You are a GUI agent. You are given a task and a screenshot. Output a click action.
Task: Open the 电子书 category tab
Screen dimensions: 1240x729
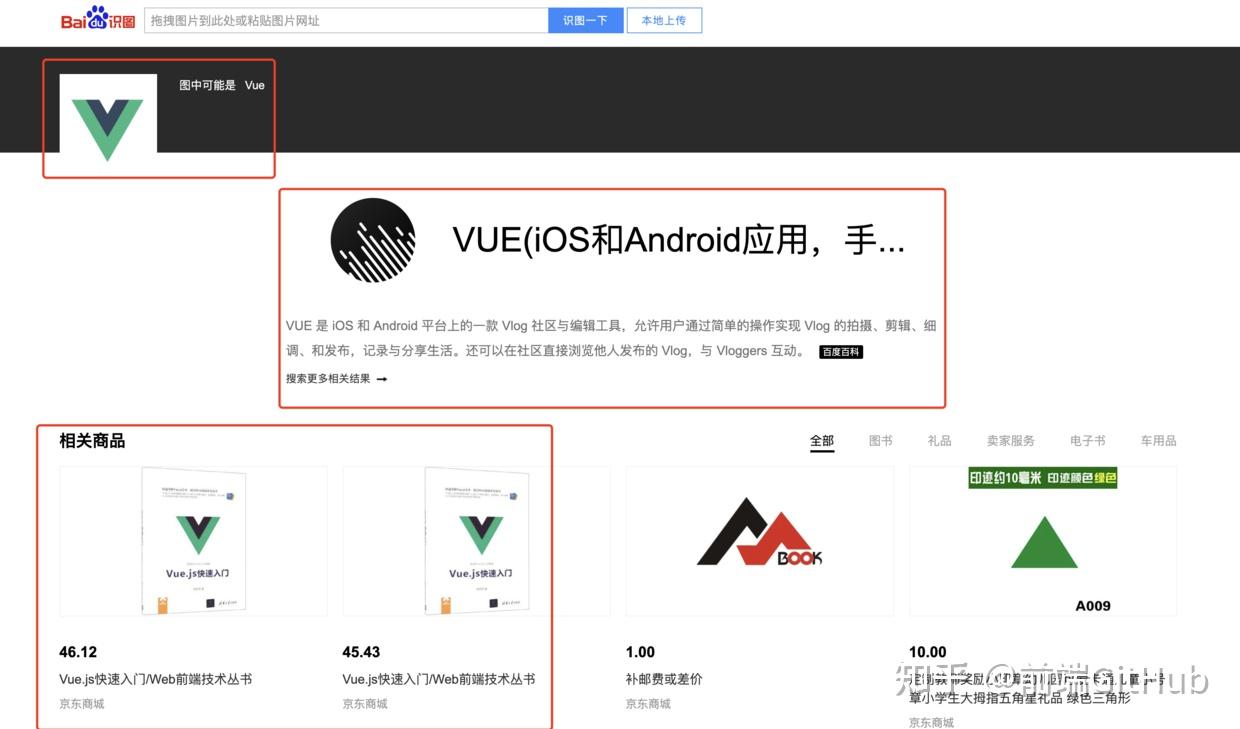1088,440
